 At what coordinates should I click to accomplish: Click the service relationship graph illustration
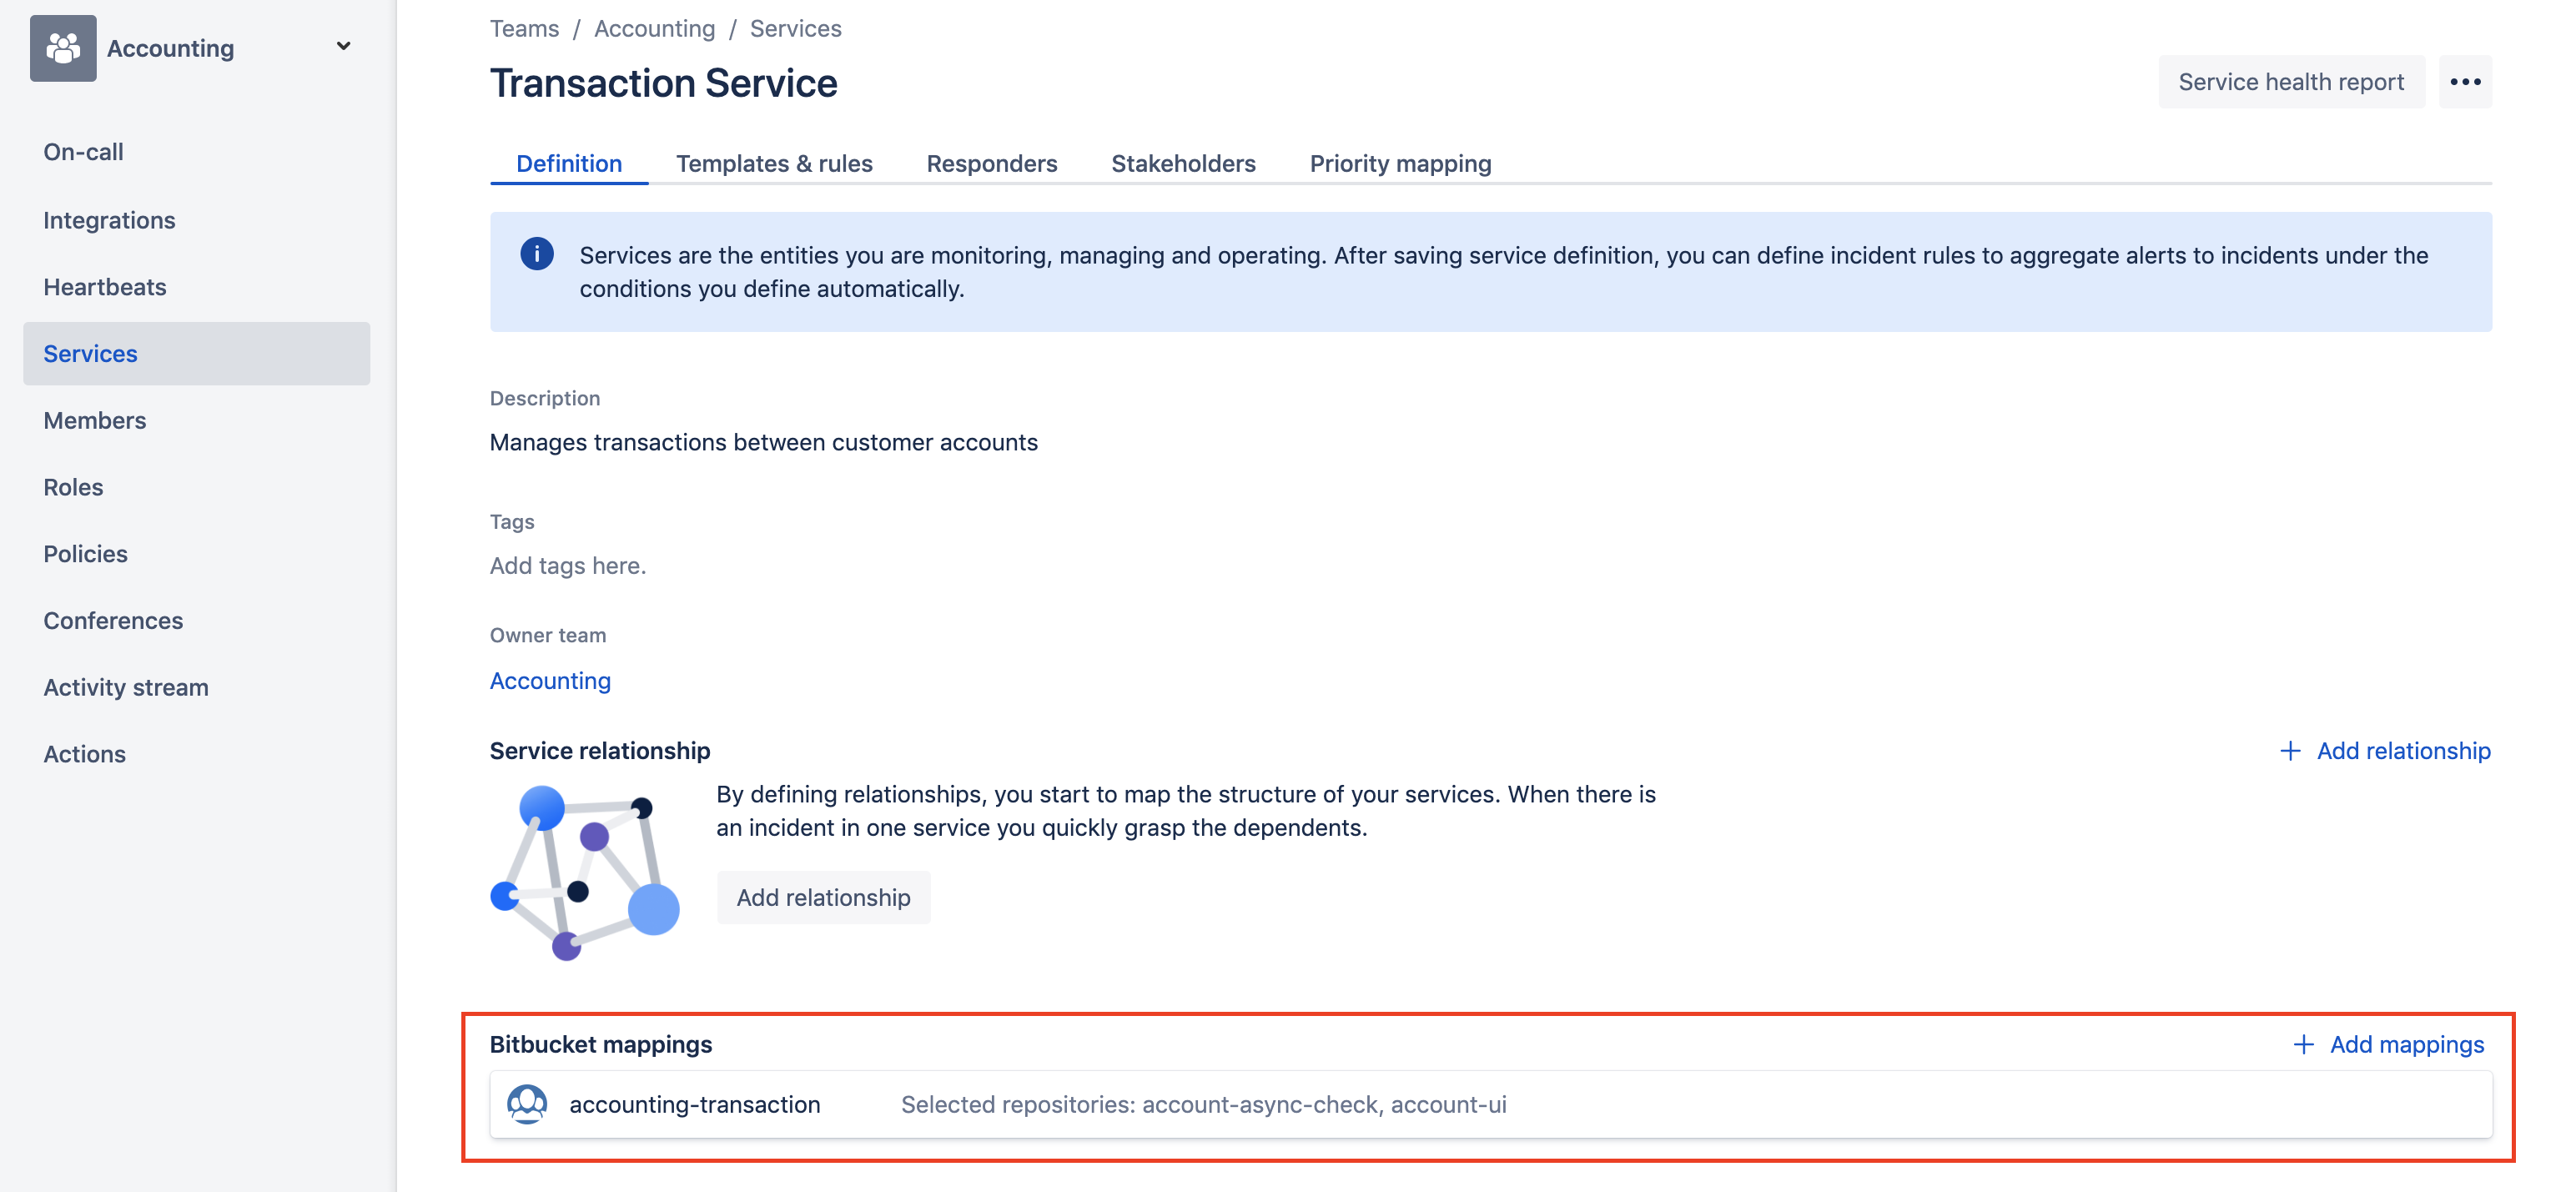click(585, 873)
